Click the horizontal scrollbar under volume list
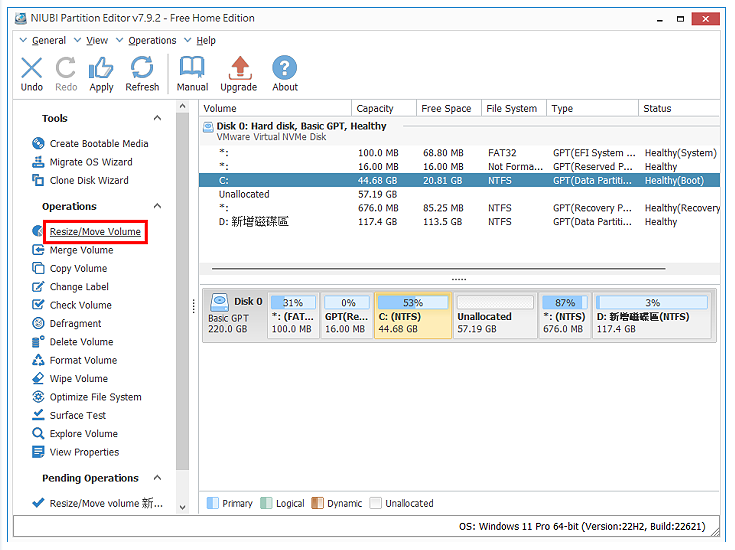 pyautogui.click(x=438, y=269)
